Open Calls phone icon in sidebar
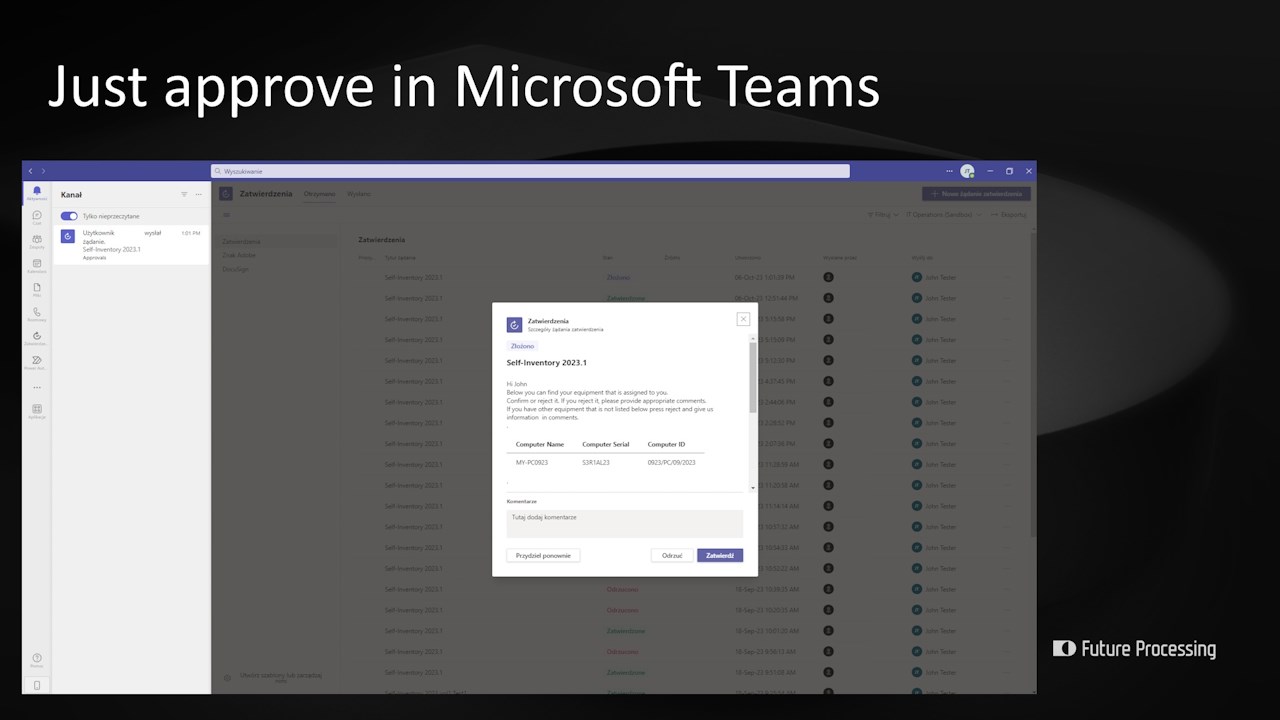Image resolution: width=1280 pixels, height=720 pixels. 37,313
